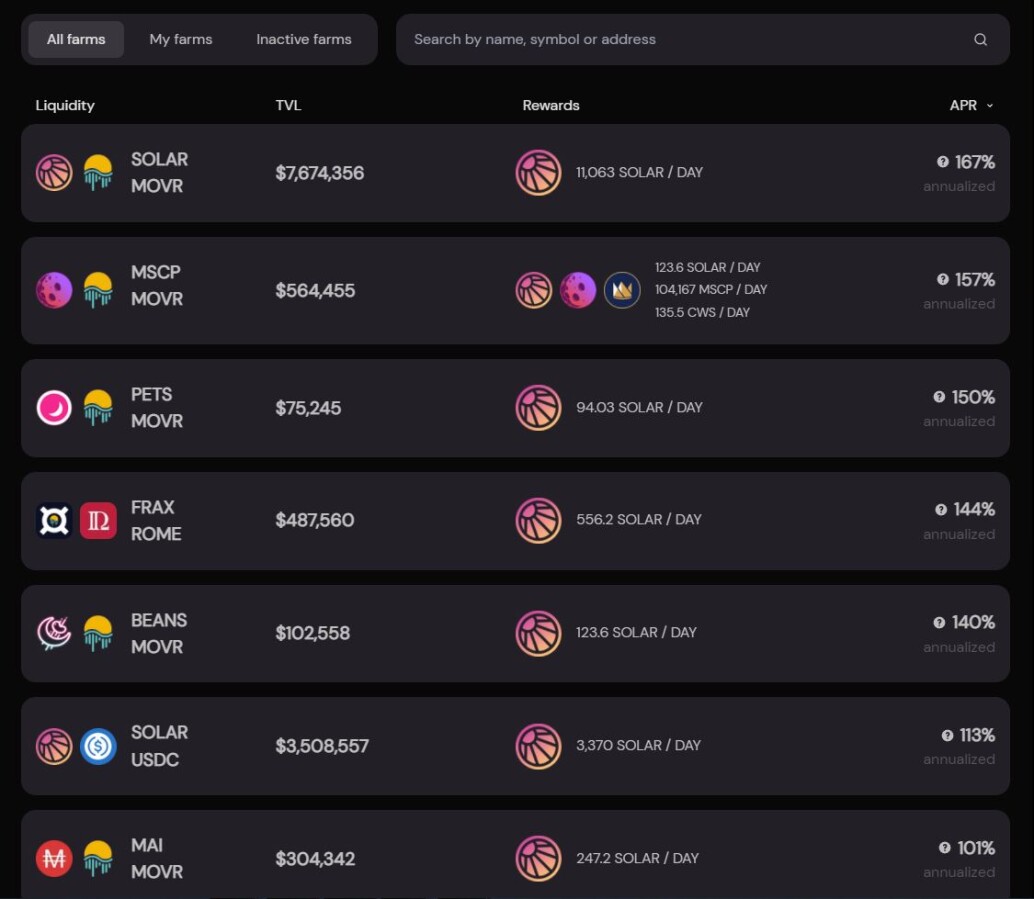Sort farms by the APR dropdown arrow

989,106
